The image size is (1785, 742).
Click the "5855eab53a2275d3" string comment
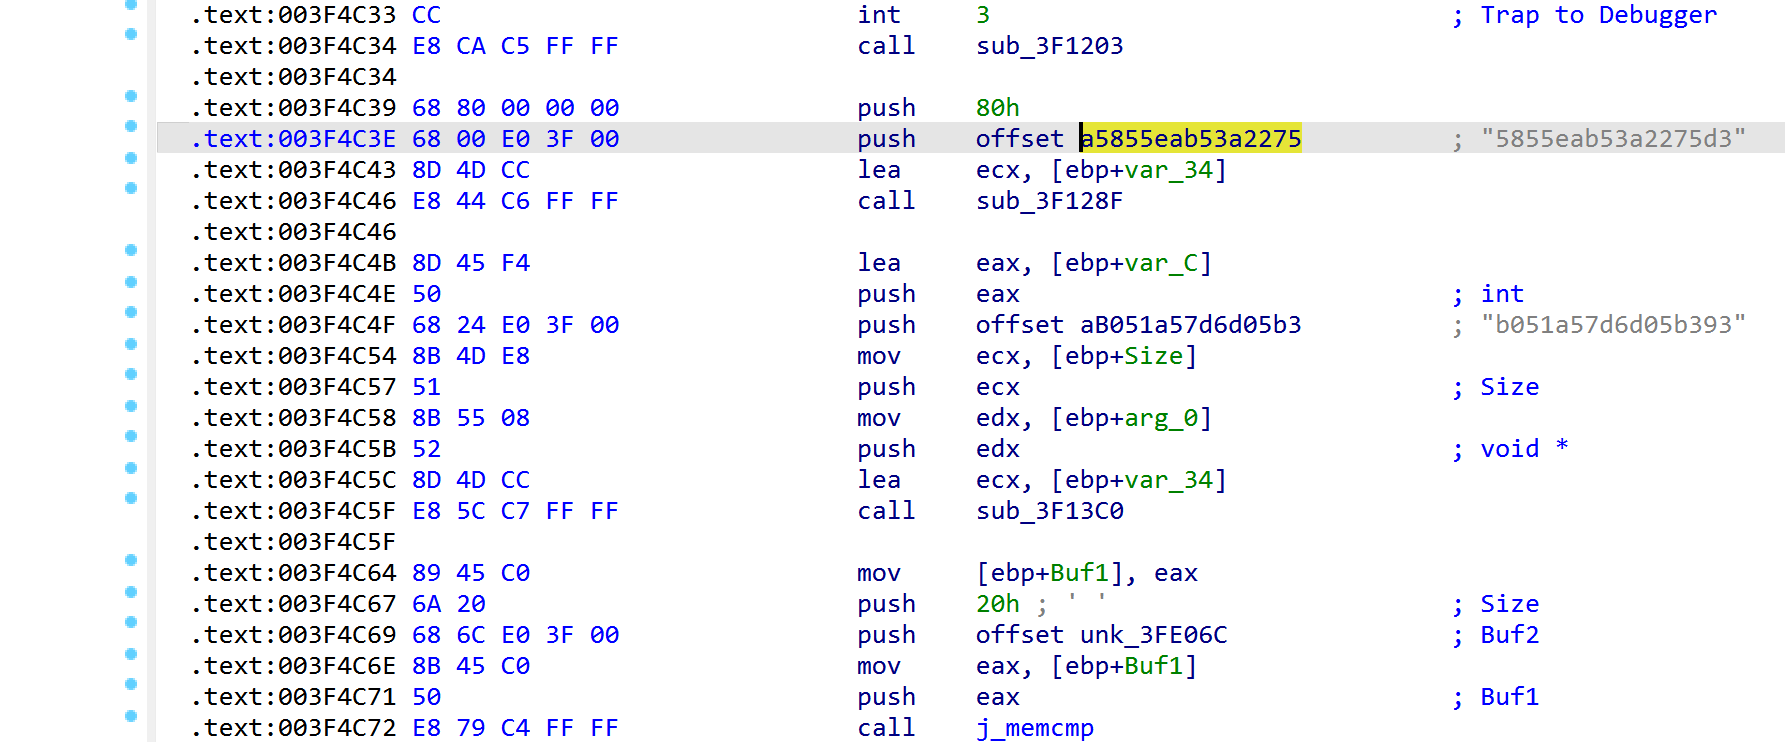pos(1612,139)
